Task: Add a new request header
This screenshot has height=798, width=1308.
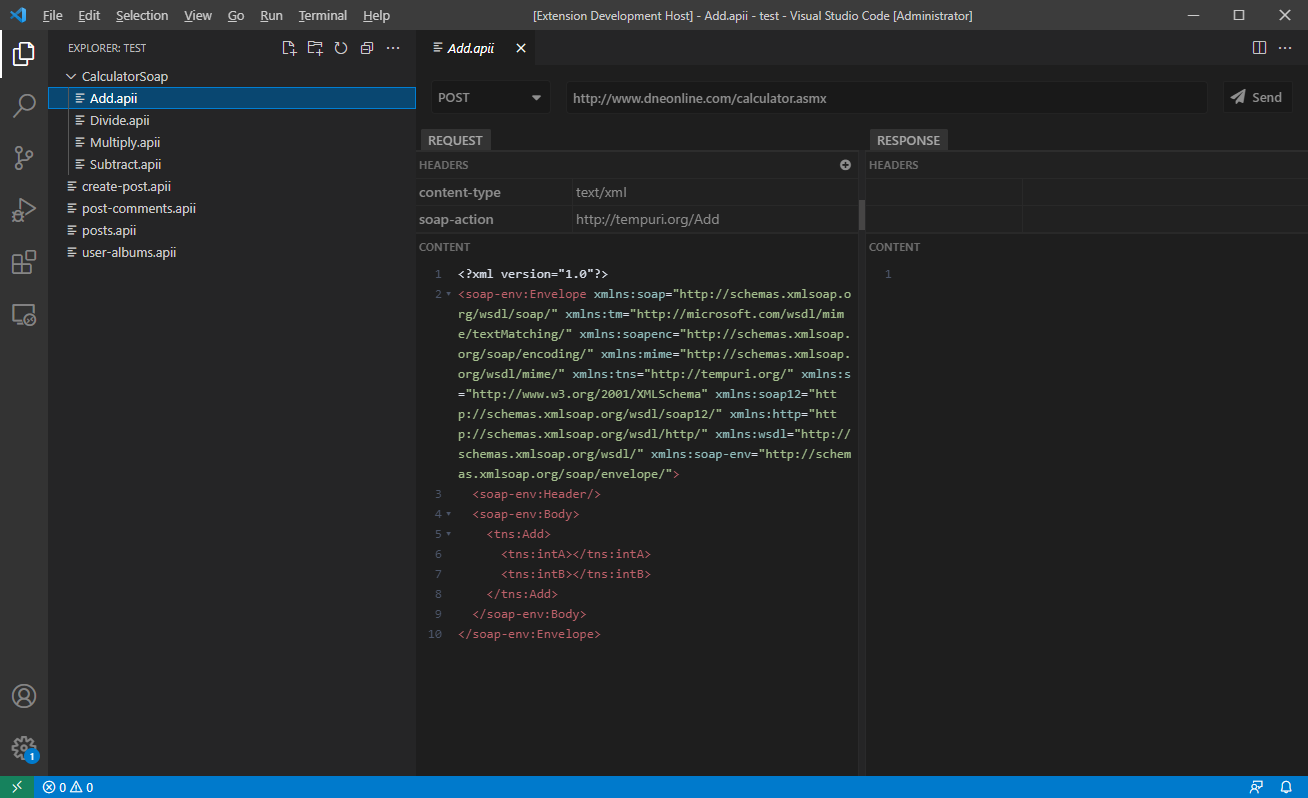Action: (x=845, y=165)
